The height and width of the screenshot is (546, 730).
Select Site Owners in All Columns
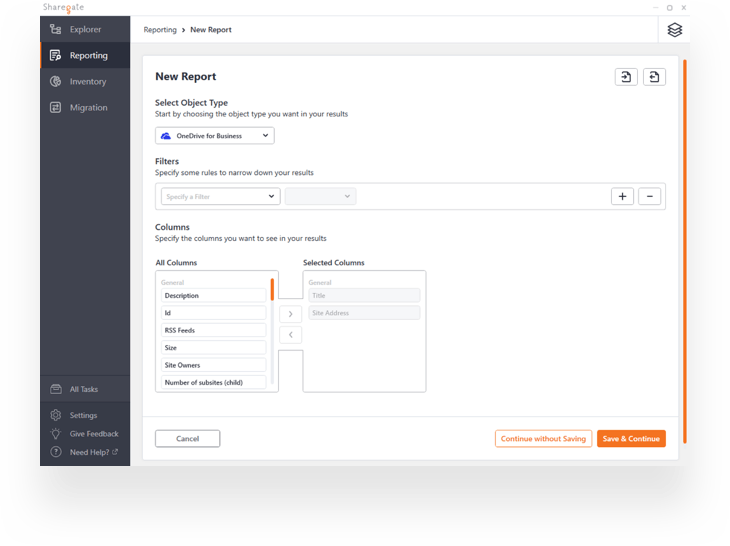(x=214, y=365)
